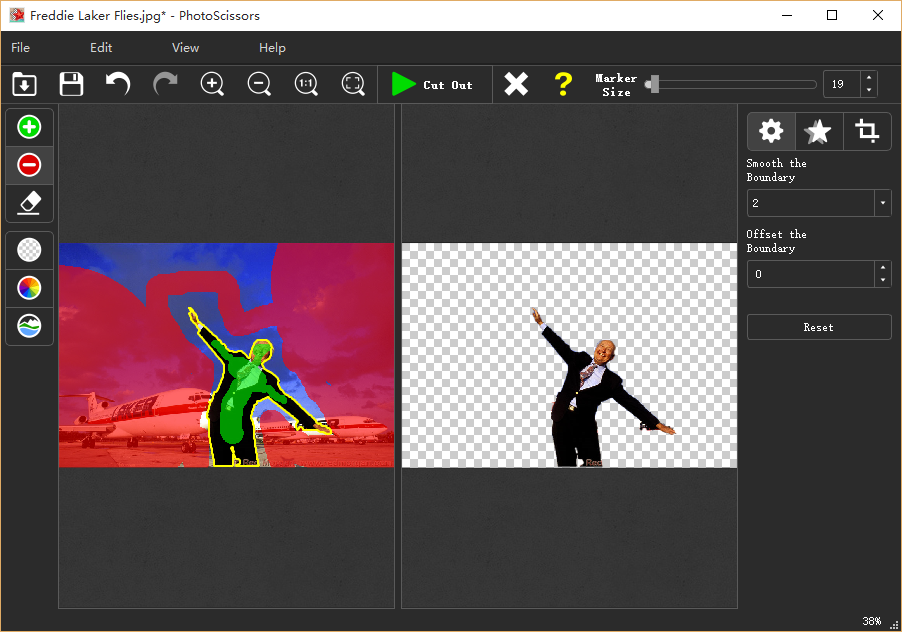Undo the last marker stroke
The image size is (902, 632).
click(x=118, y=84)
